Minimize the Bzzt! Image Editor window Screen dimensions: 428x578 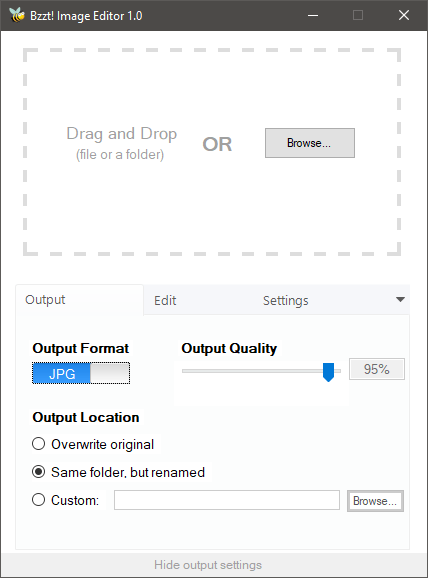(x=313, y=15)
